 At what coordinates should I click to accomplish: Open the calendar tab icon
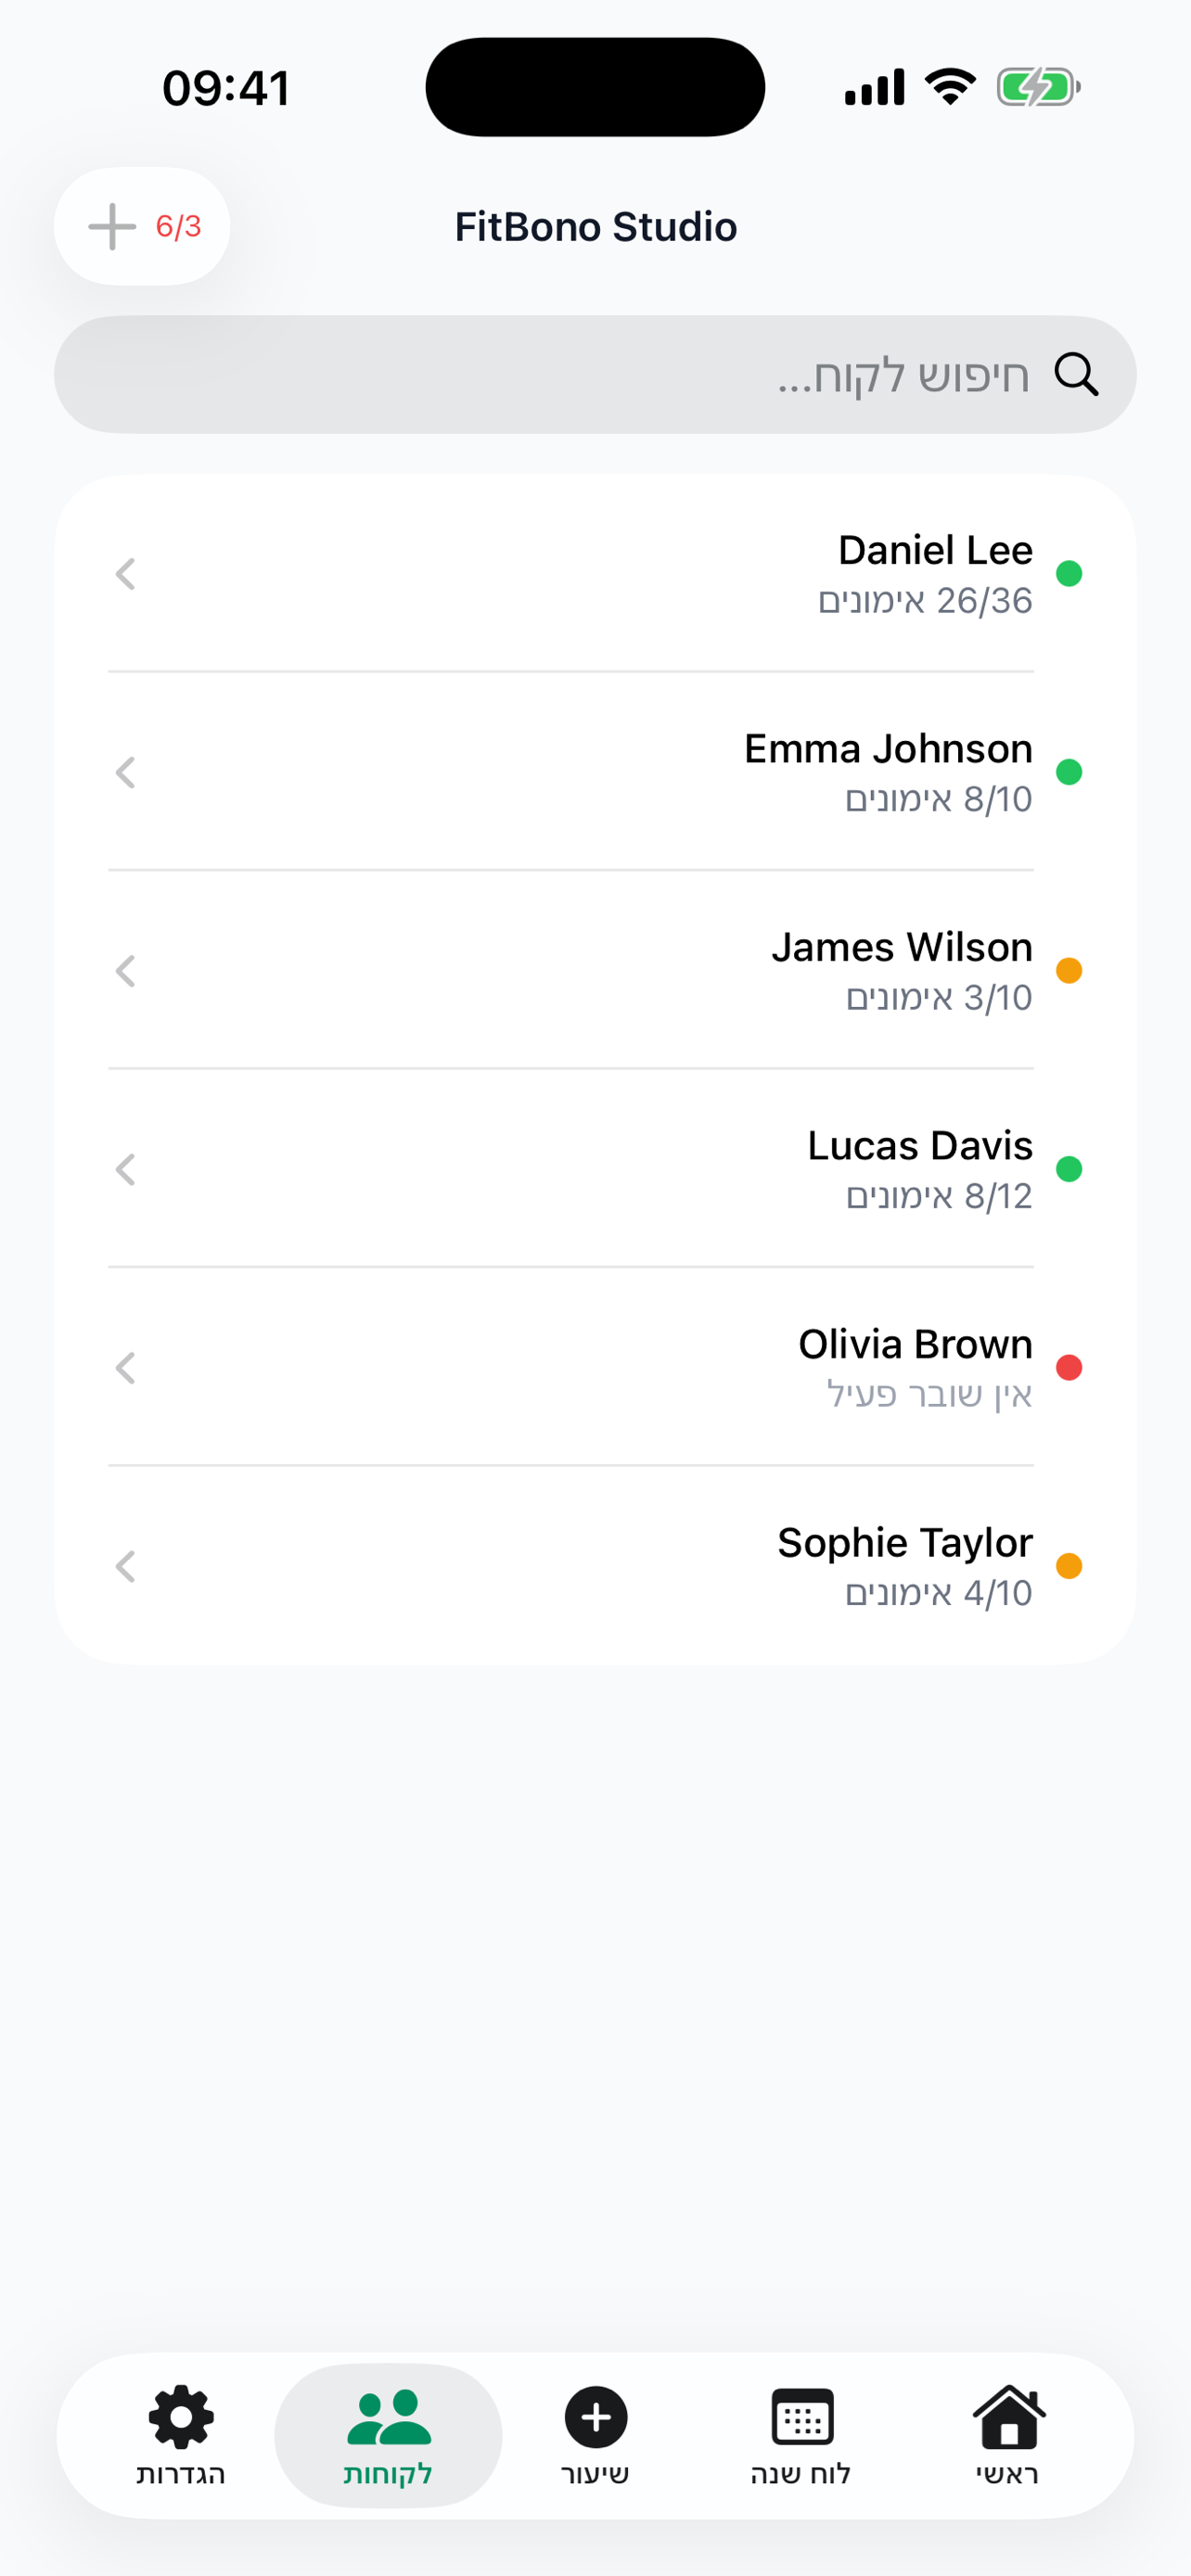coord(802,2417)
